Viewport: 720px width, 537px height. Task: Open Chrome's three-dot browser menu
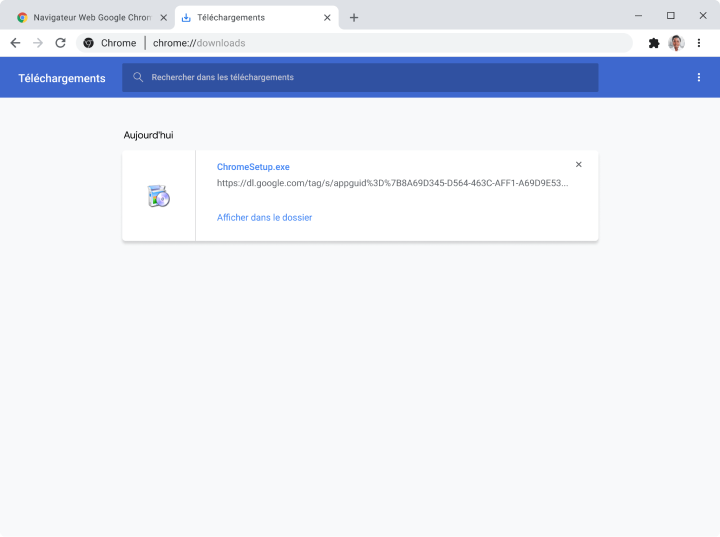[x=699, y=43]
